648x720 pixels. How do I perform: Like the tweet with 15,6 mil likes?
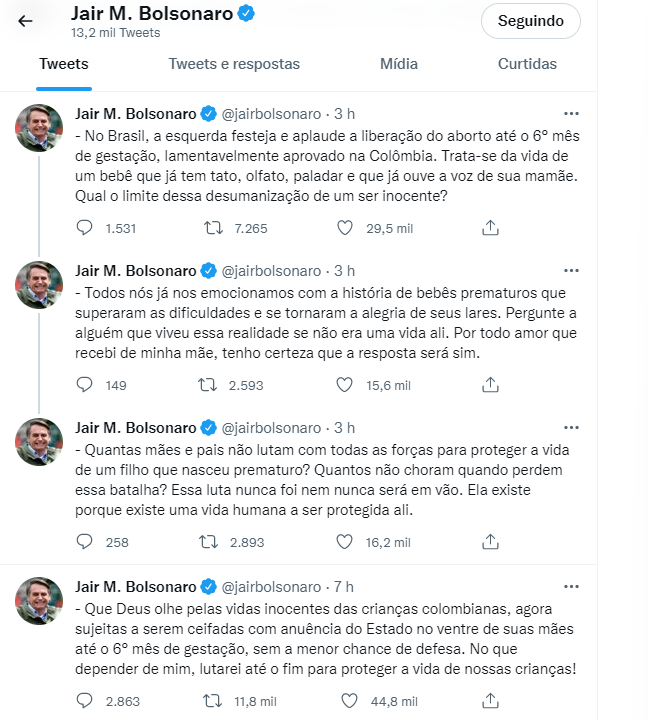(x=345, y=384)
